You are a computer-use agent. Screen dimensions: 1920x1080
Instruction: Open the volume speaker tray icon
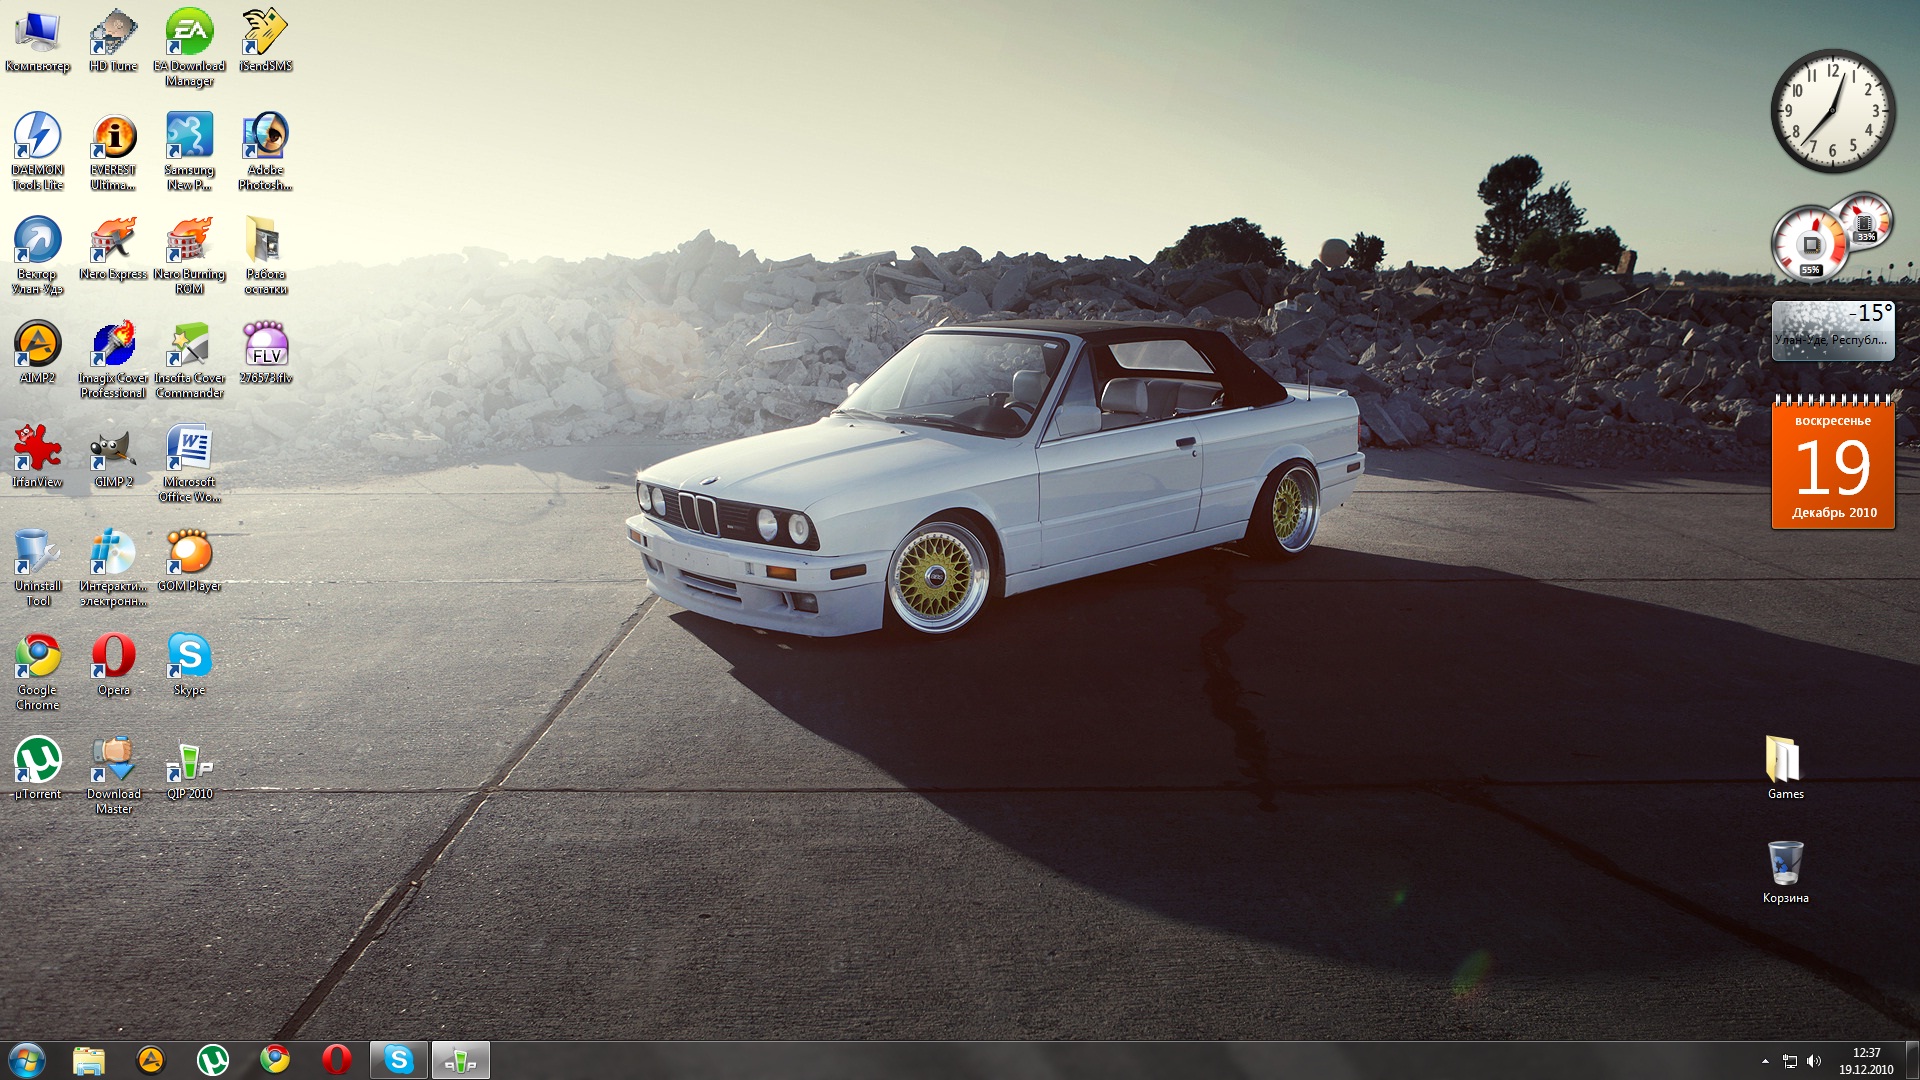(x=1814, y=1061)
